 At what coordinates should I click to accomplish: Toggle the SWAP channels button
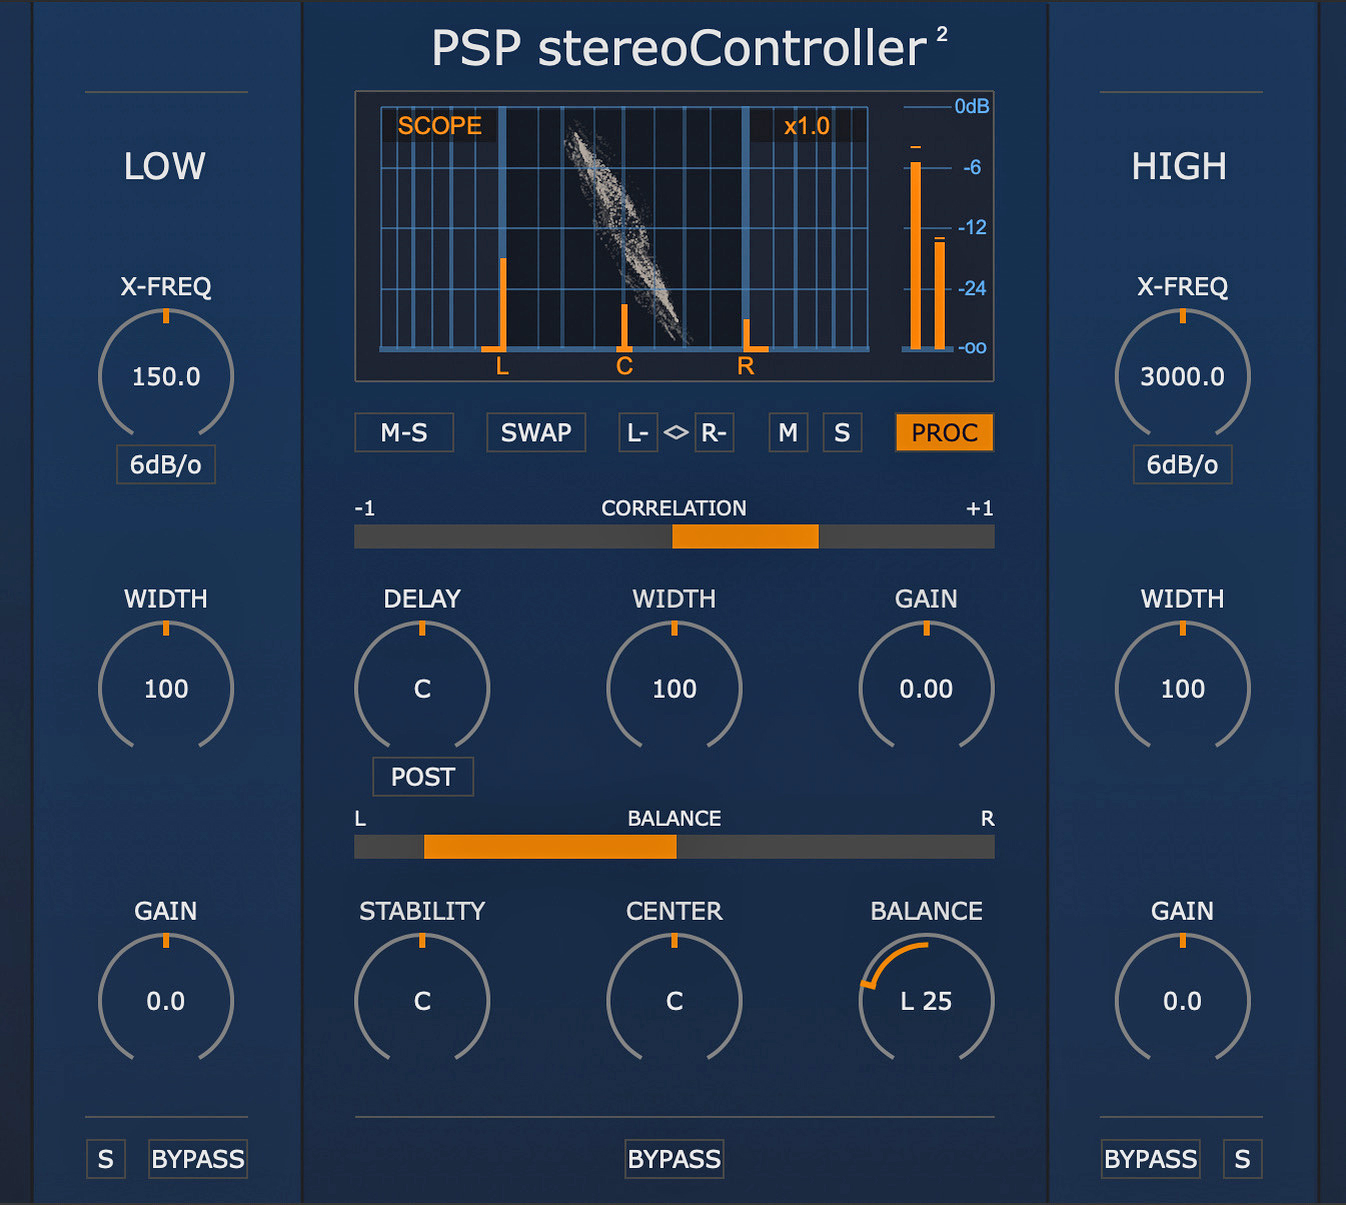536,433
